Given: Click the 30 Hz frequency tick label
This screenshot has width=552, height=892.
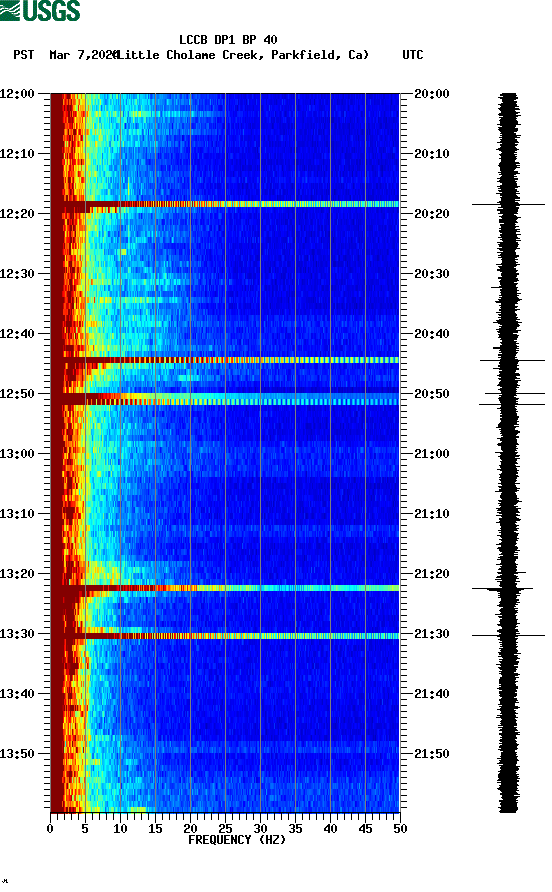Looking at the screenshot, I should click(x=260, y=829).
